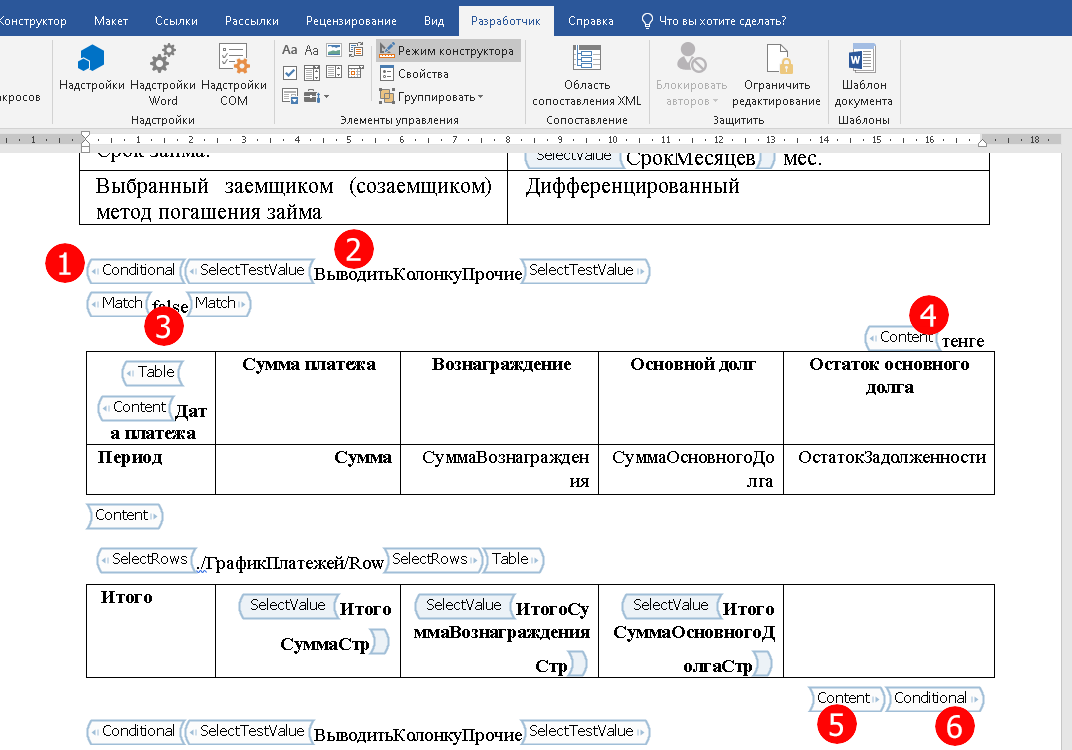Click the Дифференцированный cell text
1072x750 pixels.
coord(632,187)
